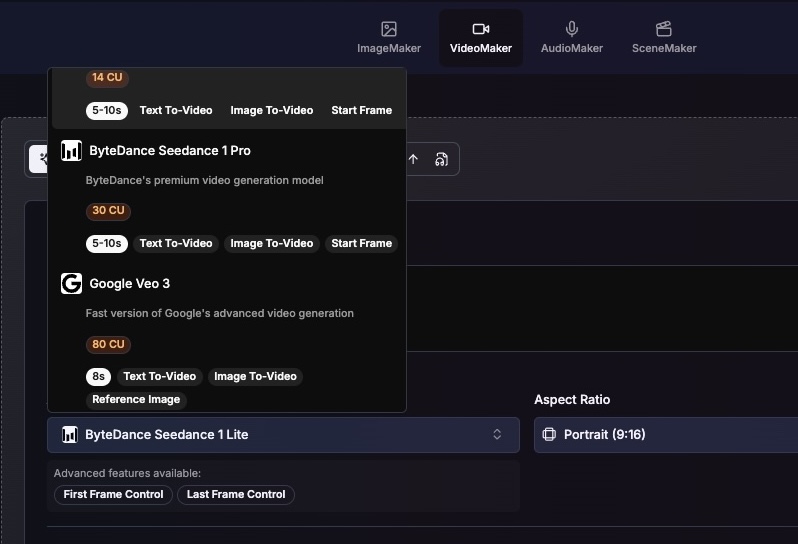Click Start Frame tag under 14 CU model
Image resolution: width=798 pixels, height=544 pixels.
361,110
